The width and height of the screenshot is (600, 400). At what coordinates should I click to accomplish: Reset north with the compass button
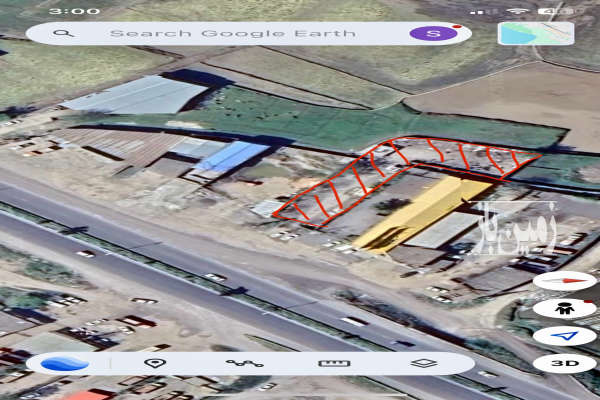click(564, 281)
